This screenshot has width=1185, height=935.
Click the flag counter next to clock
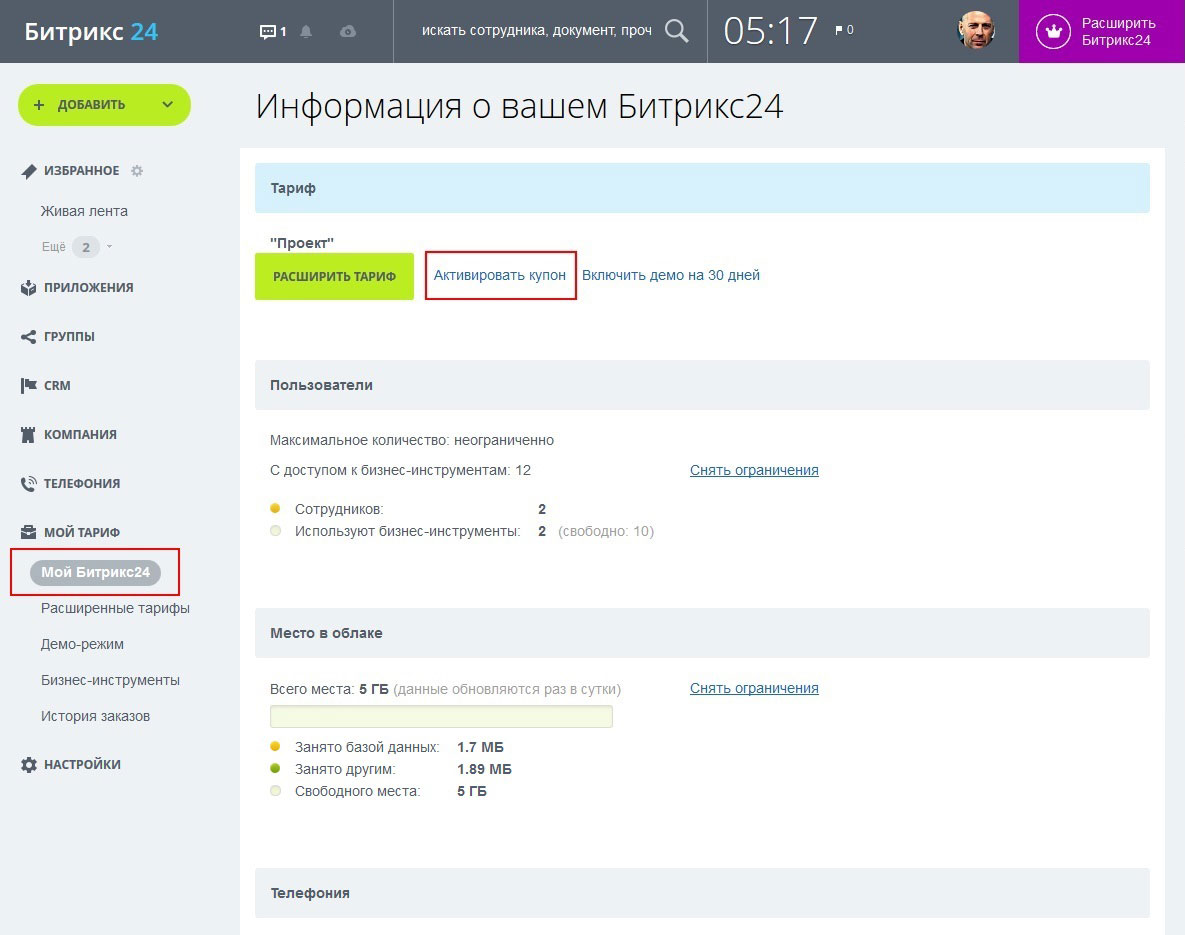coord(844,30)
